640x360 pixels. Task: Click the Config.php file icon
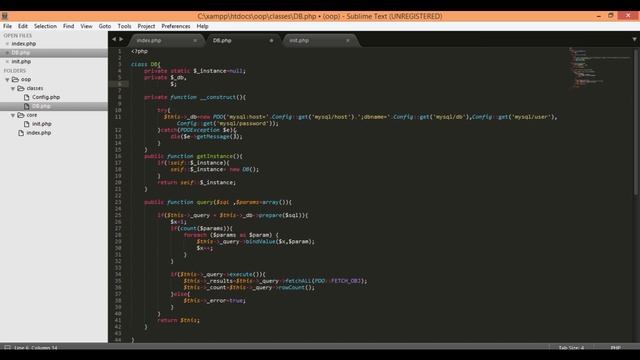27,97
